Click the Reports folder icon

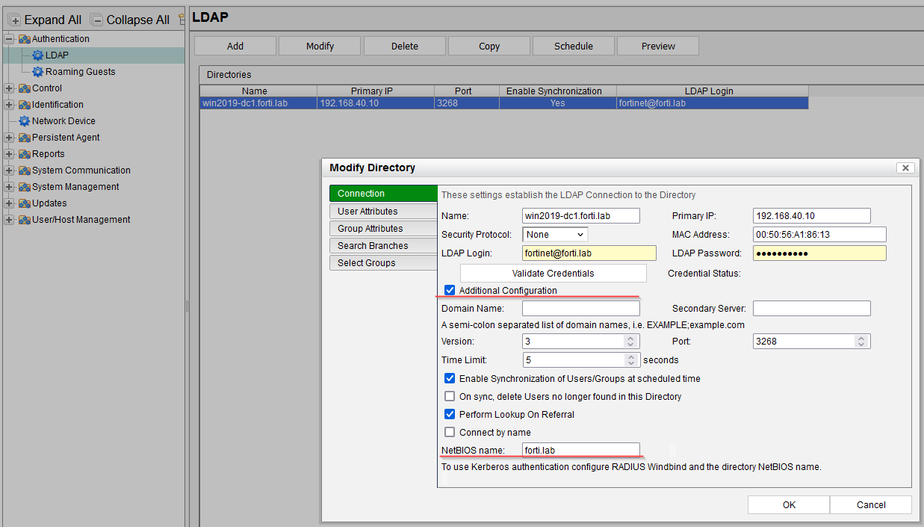(x=24, y=154)
